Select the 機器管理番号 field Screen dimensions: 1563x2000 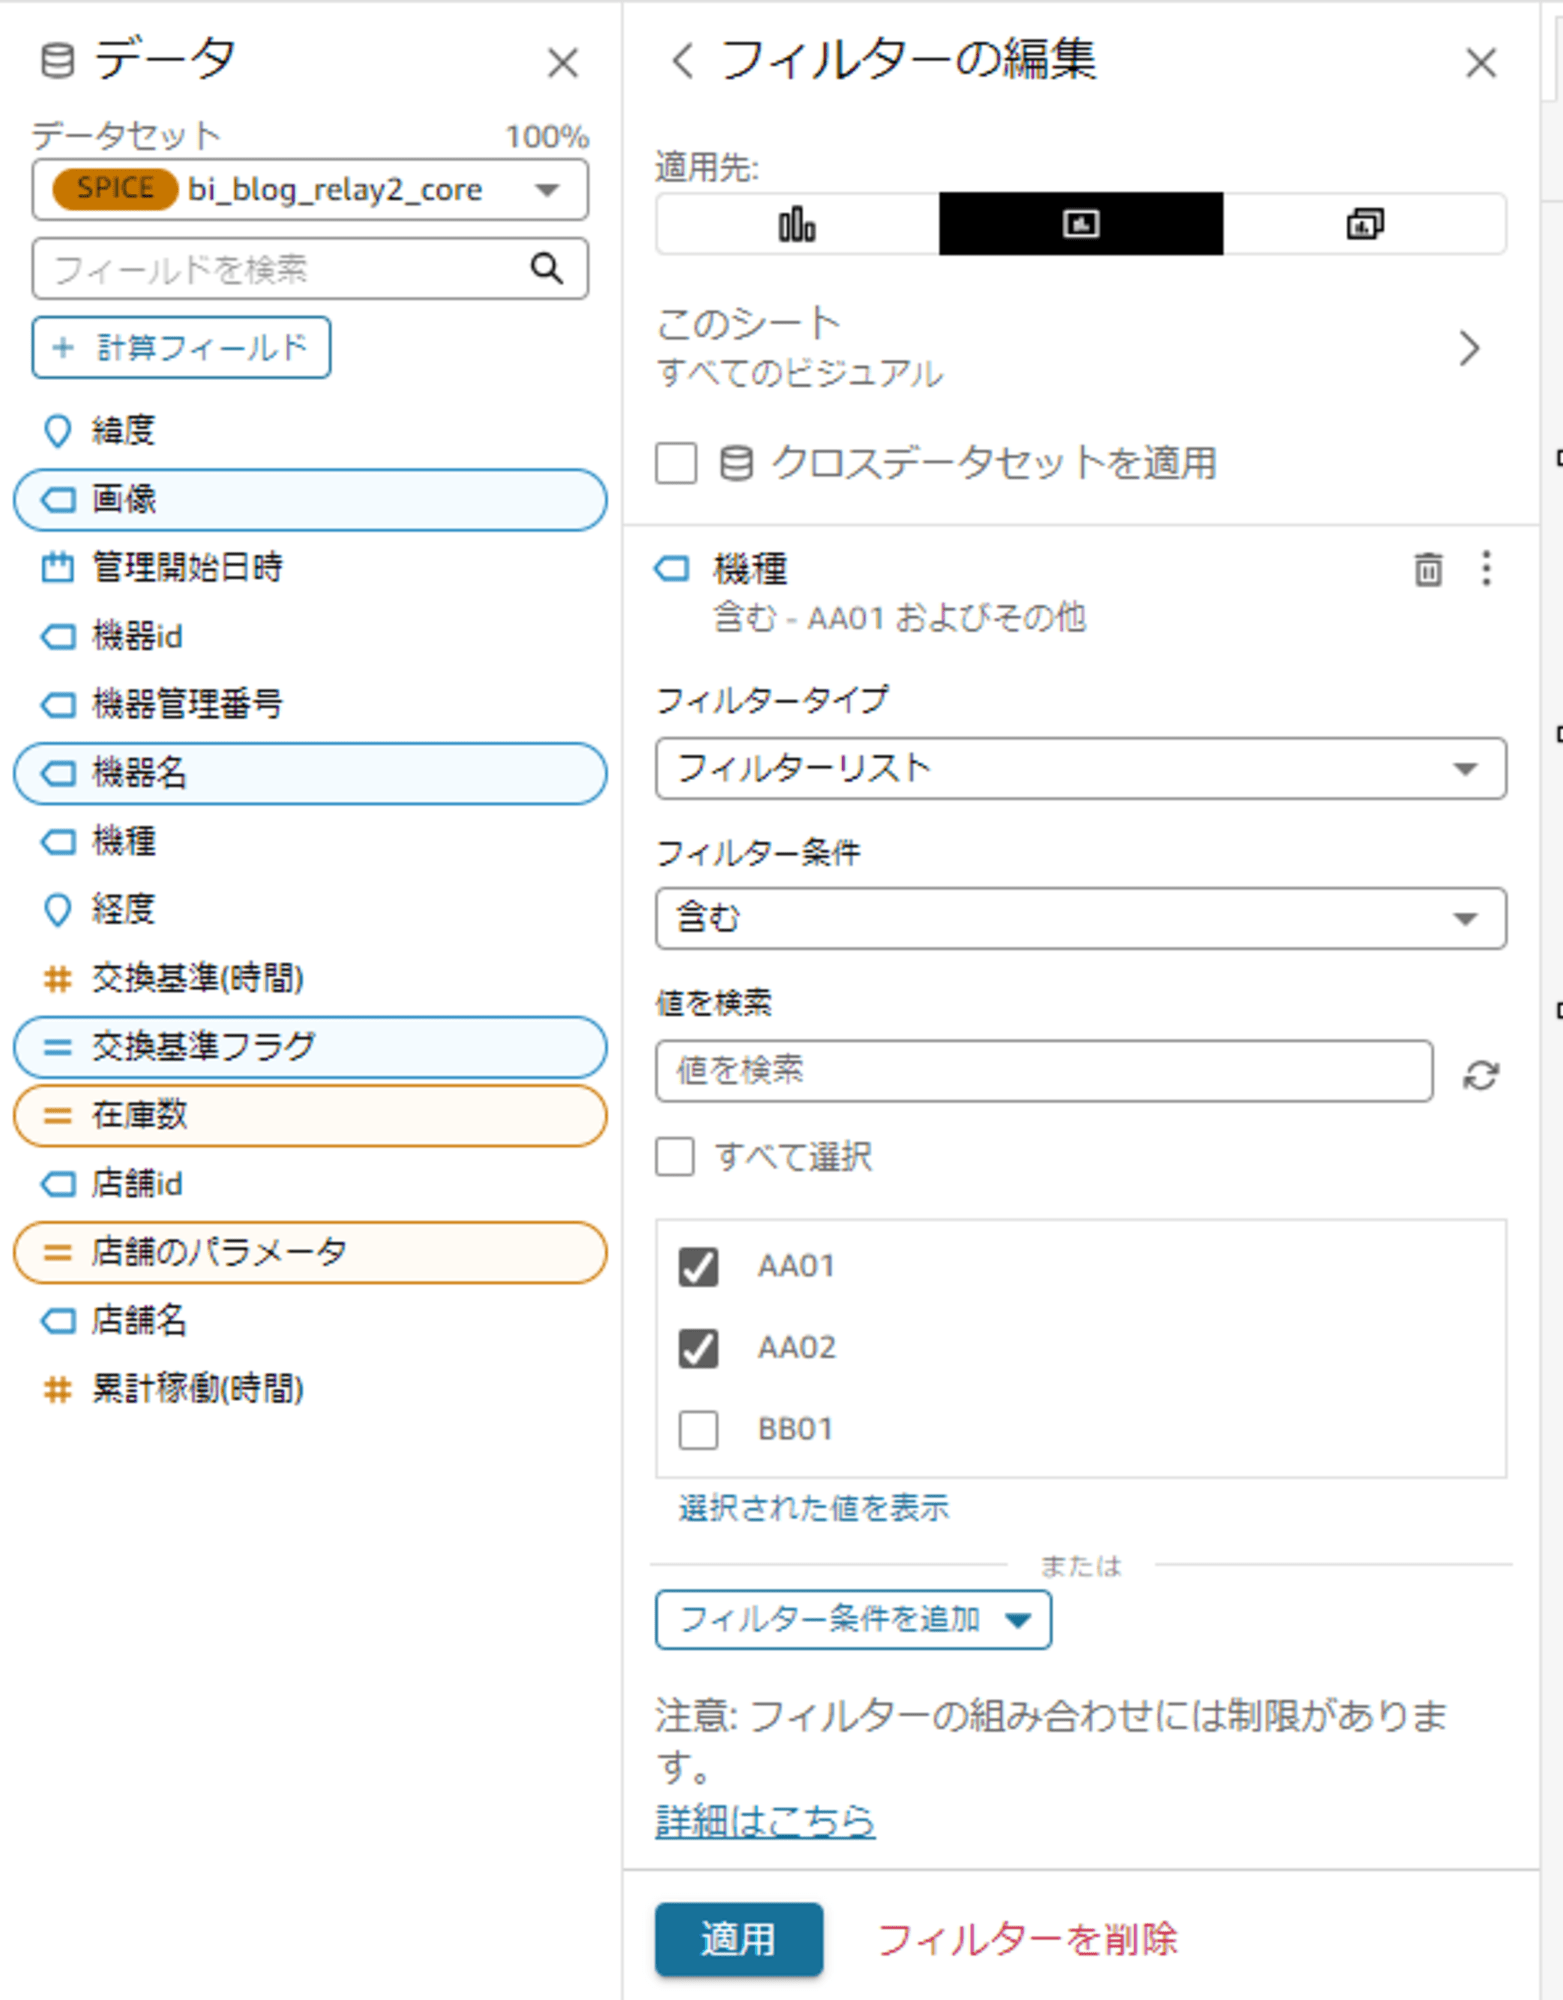click(x=310, y=704)
